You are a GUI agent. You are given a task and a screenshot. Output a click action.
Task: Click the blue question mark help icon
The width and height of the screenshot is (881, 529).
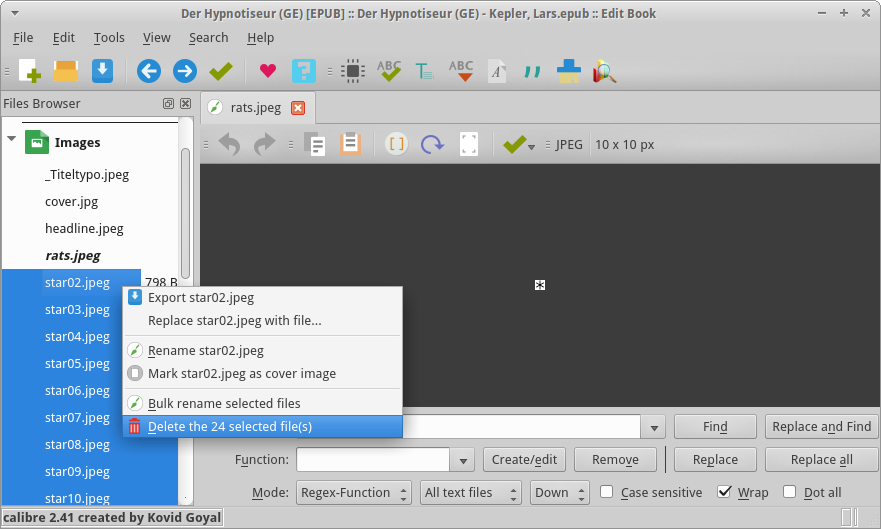tap(303, 71)
